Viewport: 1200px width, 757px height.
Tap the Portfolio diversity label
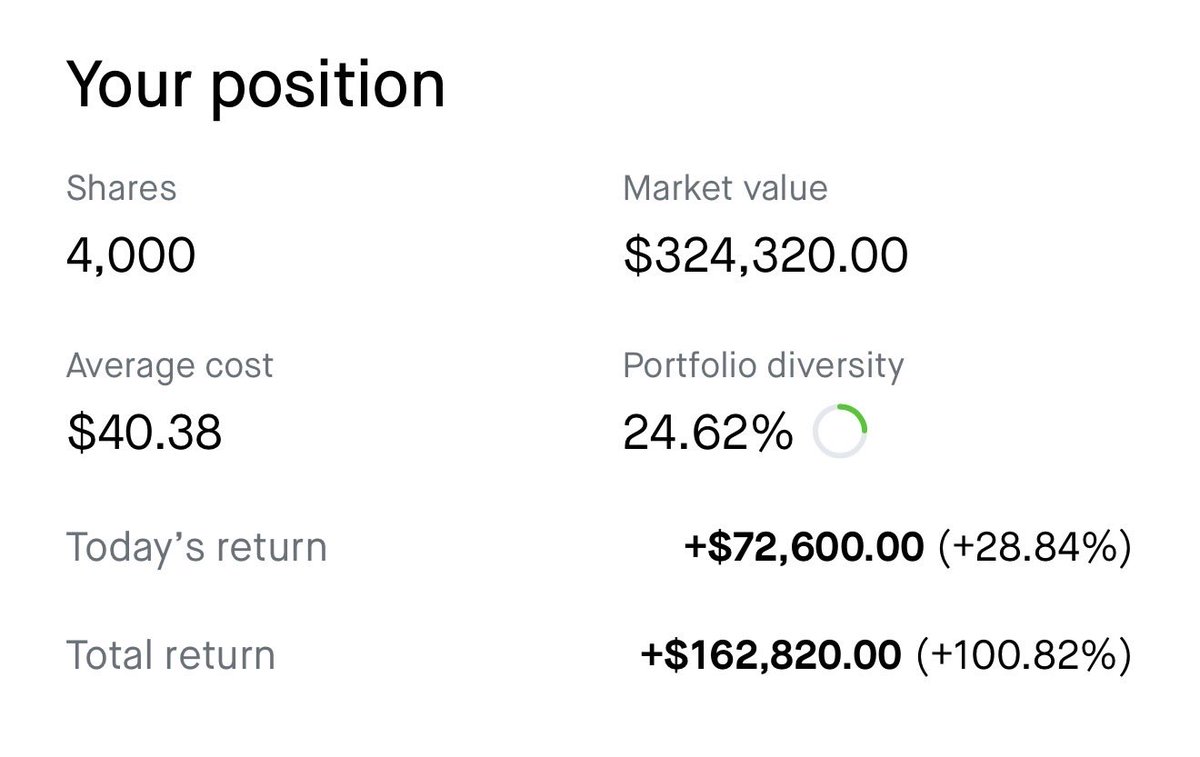pyautogui.click(x=763, y=366)
